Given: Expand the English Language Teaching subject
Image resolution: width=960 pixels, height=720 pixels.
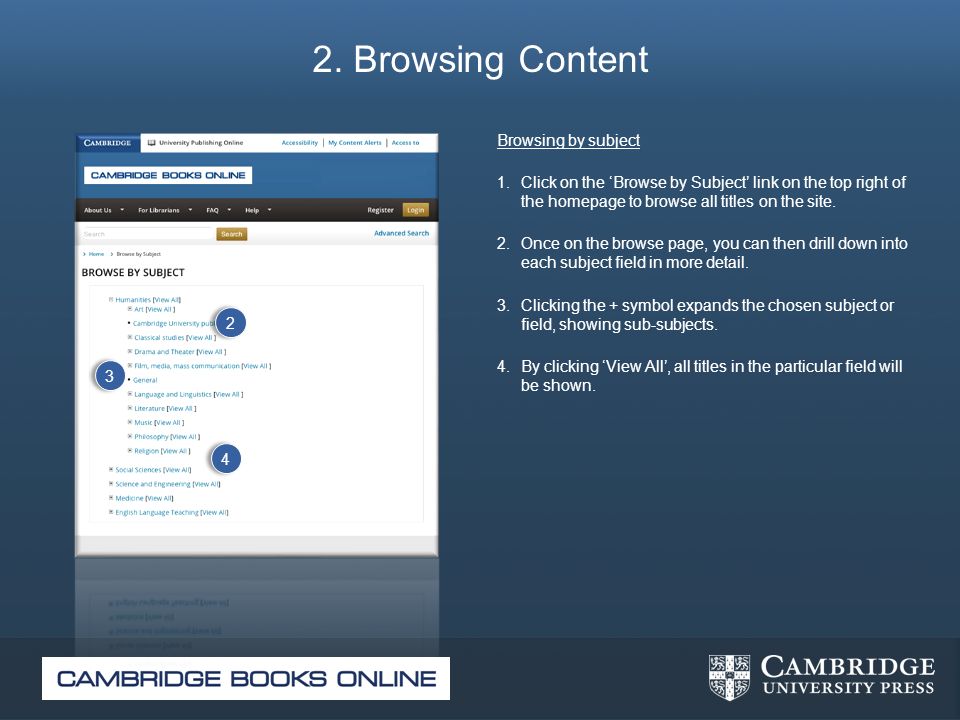Looking at the screenshot, I should 111,512.
